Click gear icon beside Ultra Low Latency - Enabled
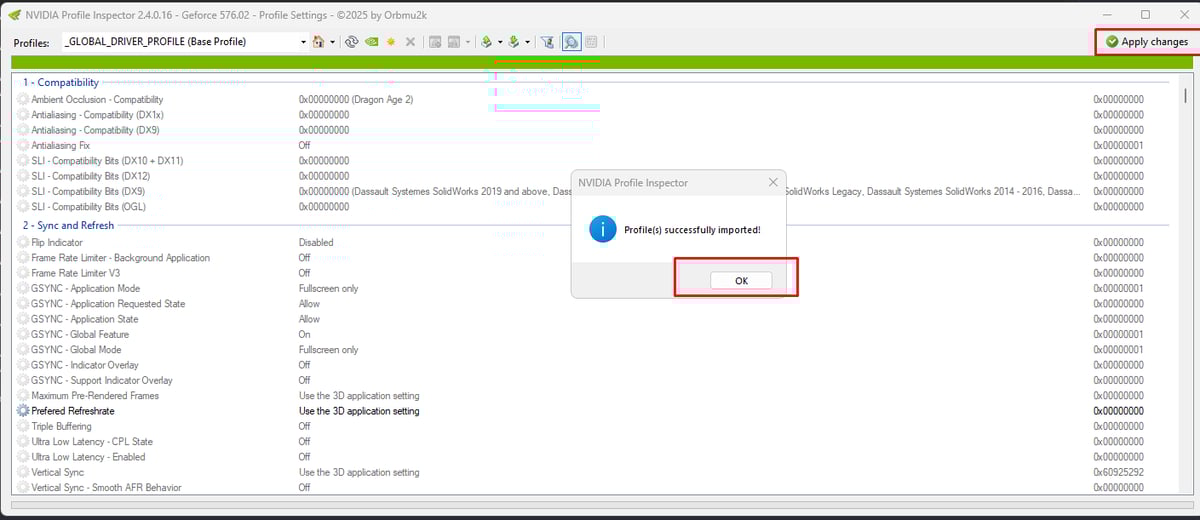Screen dimensions: 1200x520 click(x=23, y=457)
